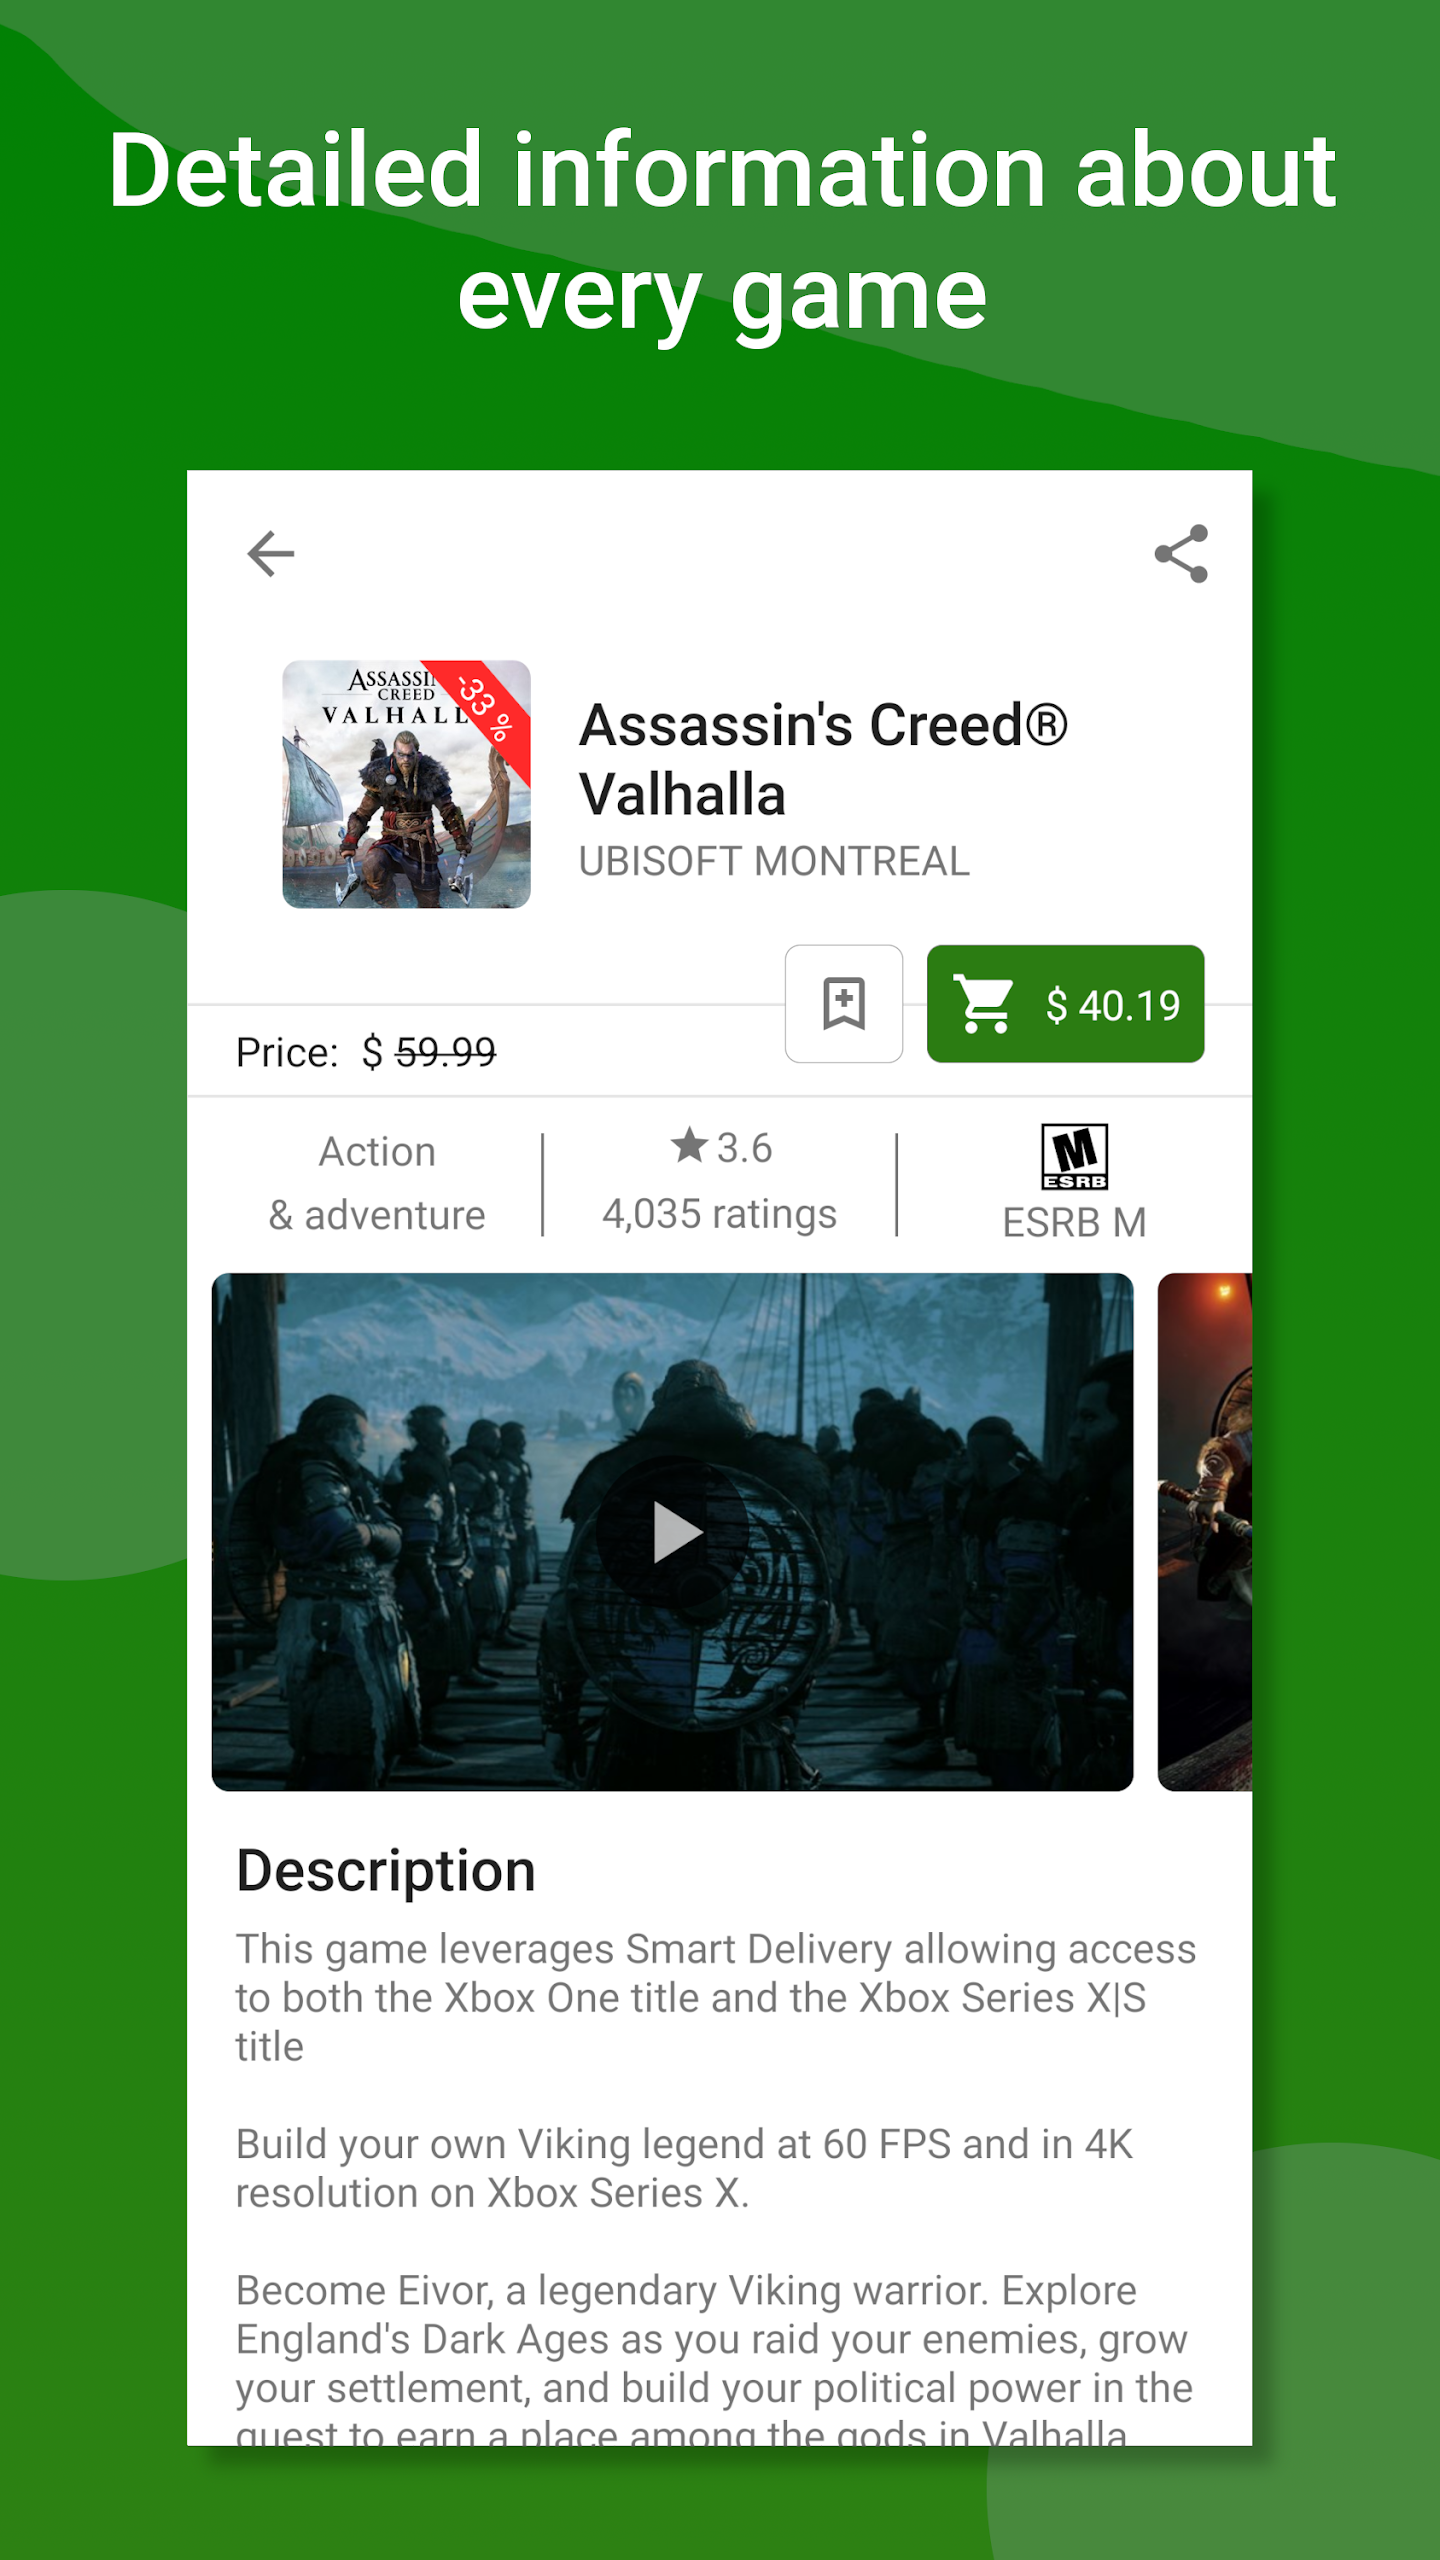The width and height of the screenshot is (1440, 2560).
Task: Expand the Smart Delivery description paragraph
Action: [x=716, y=1997]
